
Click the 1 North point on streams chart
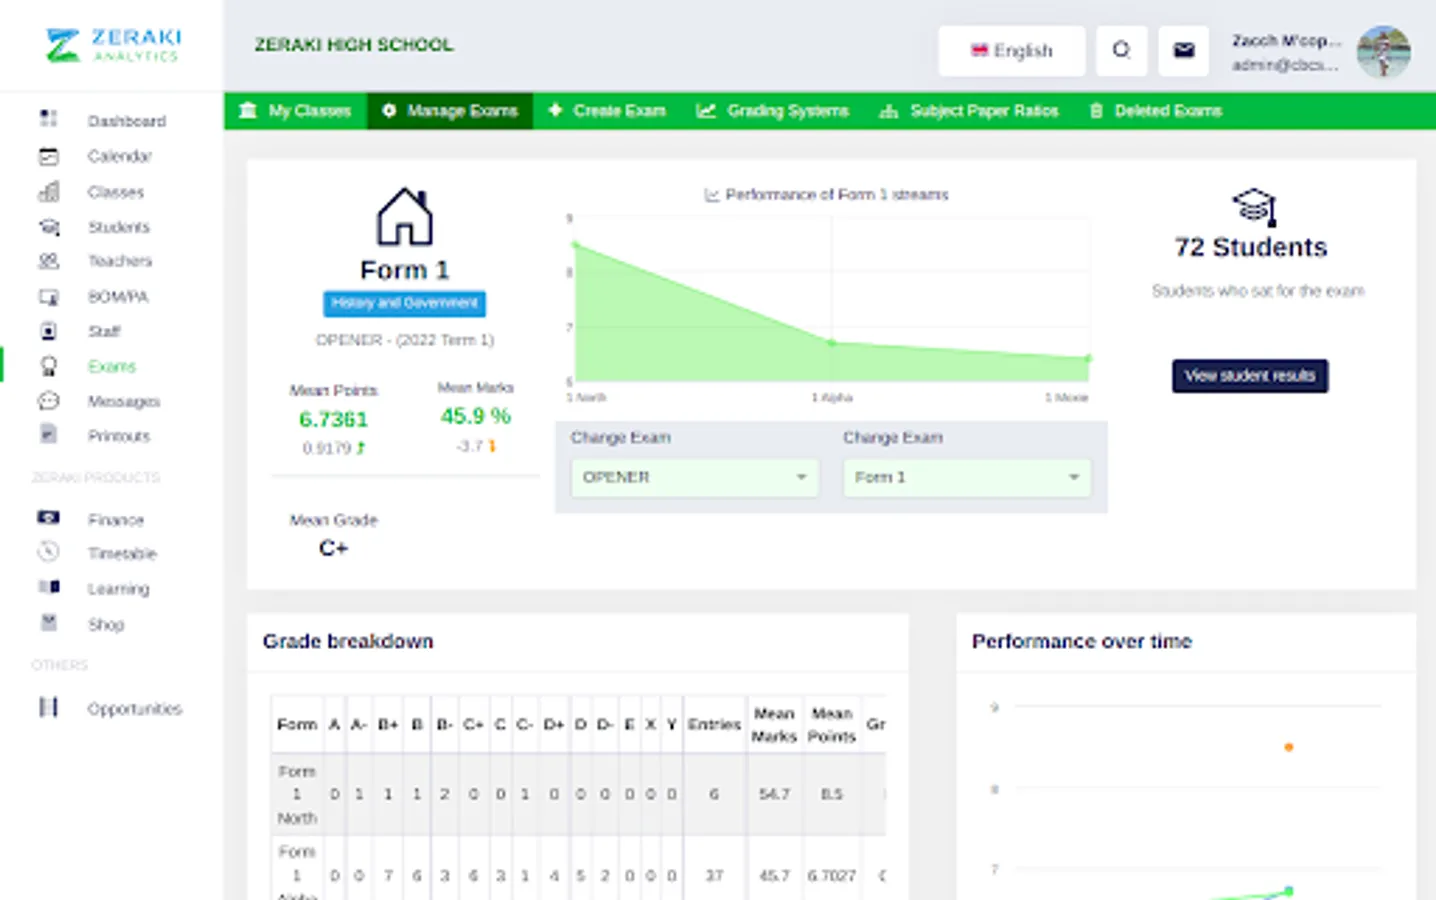pos(575,244)
